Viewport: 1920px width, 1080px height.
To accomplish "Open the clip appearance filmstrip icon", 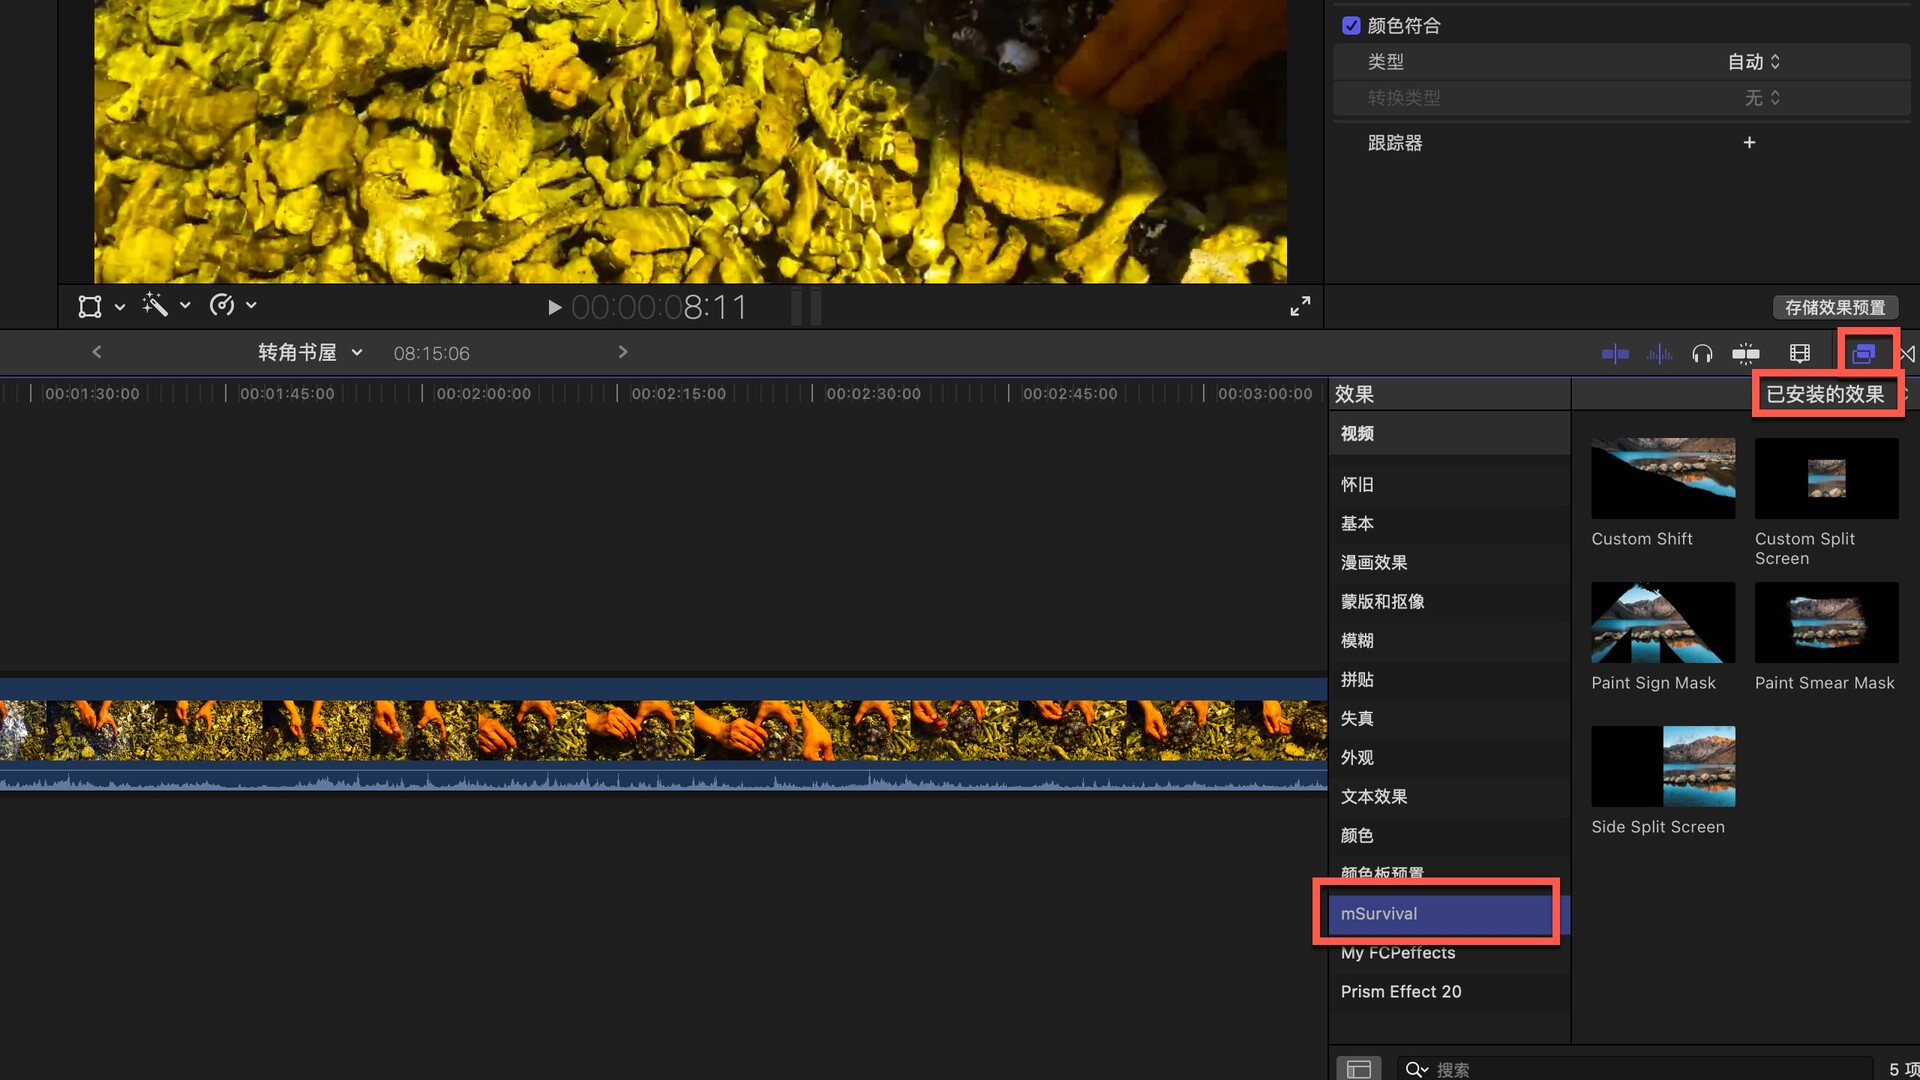I will coord(1800,353).
